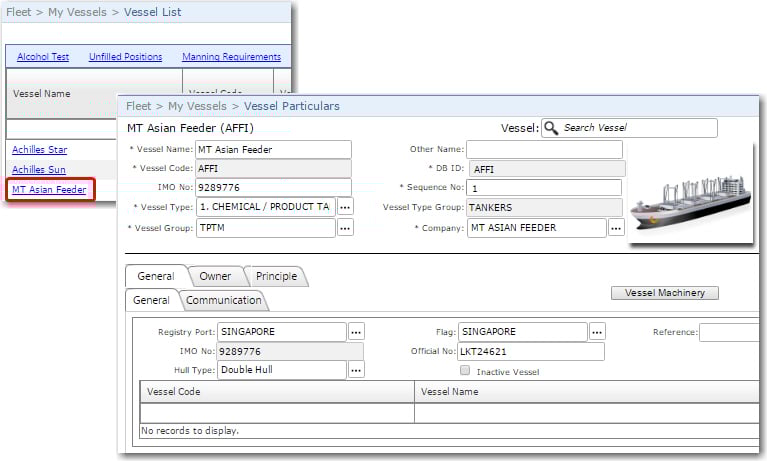This screenshot has height=461, width=767.
Task: Switch to the Principle tab
Action: 276,276
